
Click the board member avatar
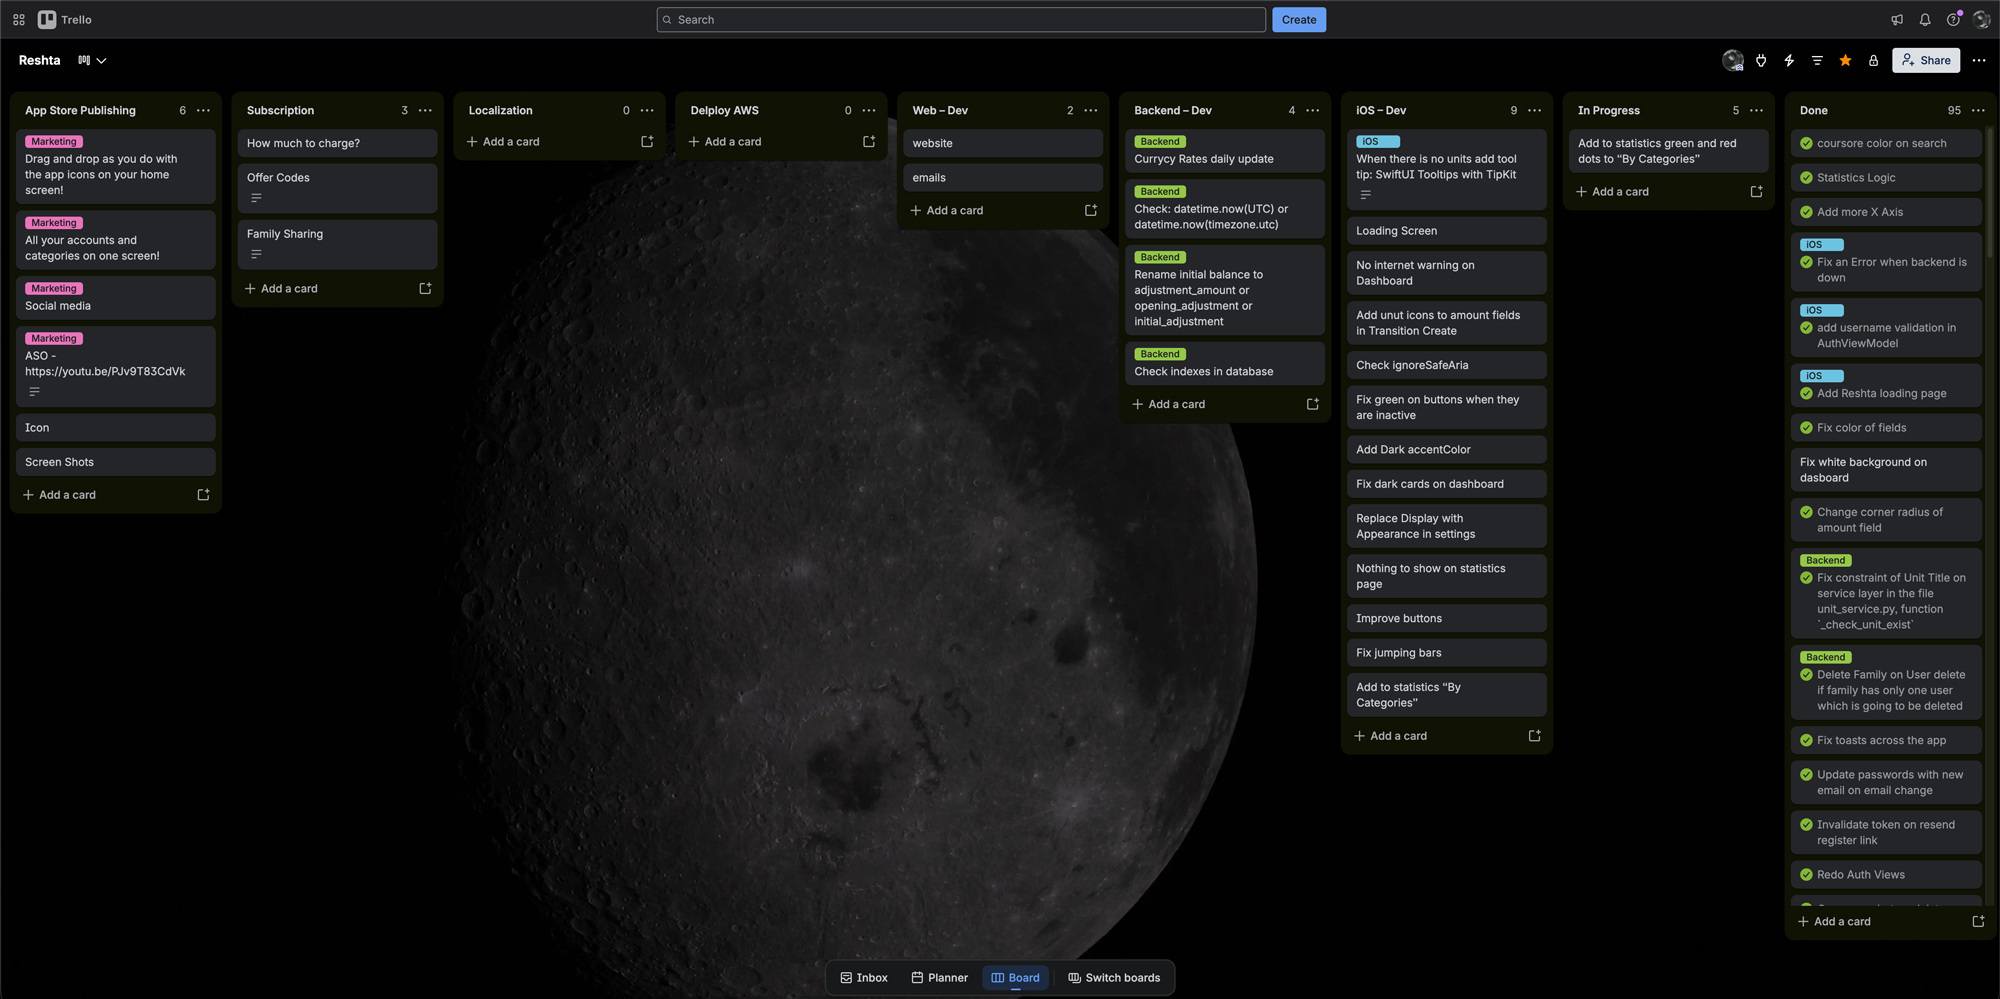(1733, 60)
